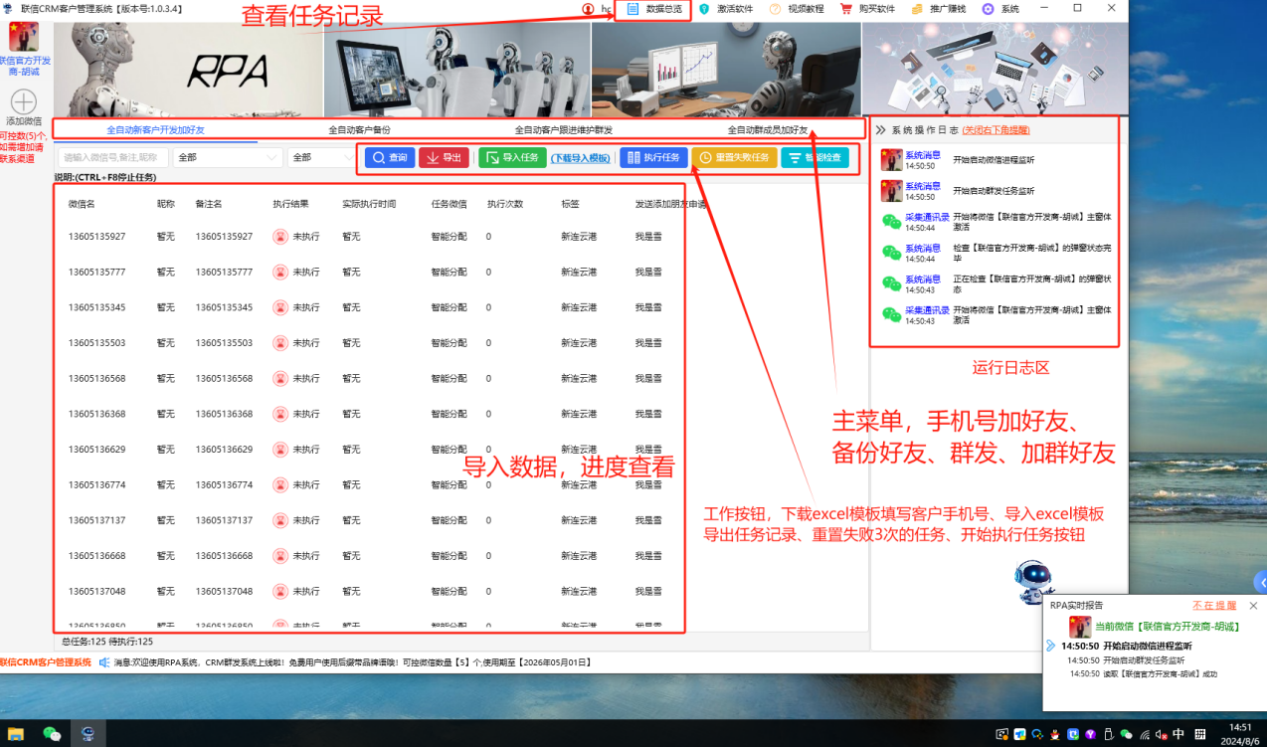Open WeChat from the taskbar
Viewport: 1267px width, 747px height.
(x=52, y=733)
